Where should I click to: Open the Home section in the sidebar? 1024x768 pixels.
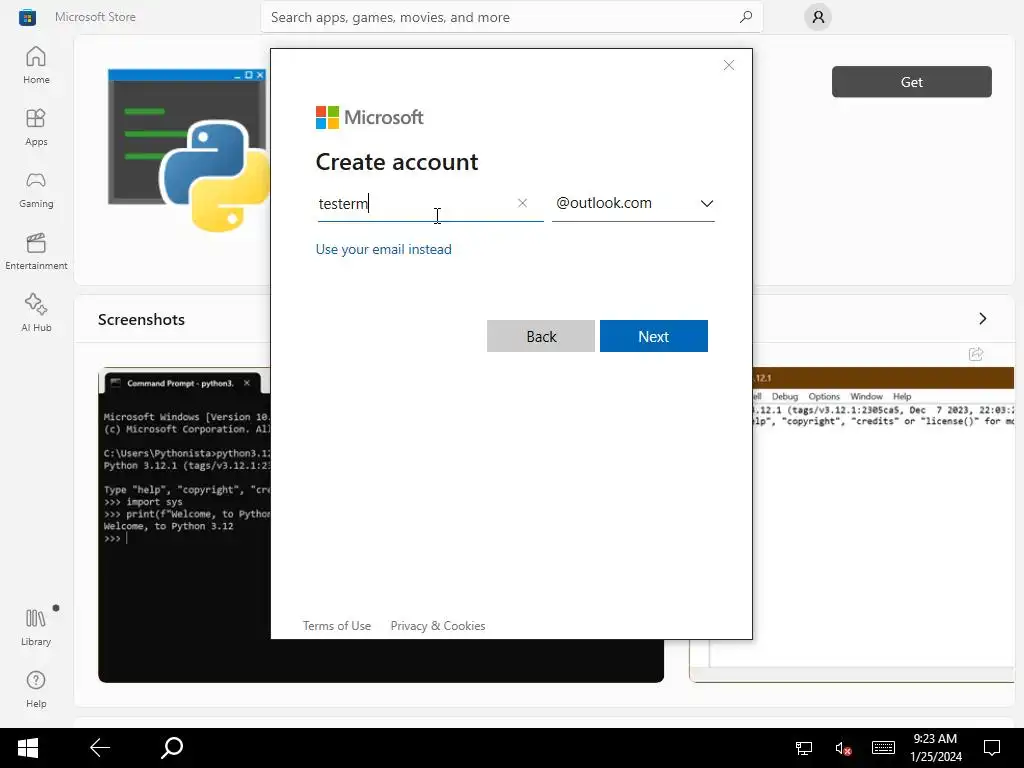(36, 65)
